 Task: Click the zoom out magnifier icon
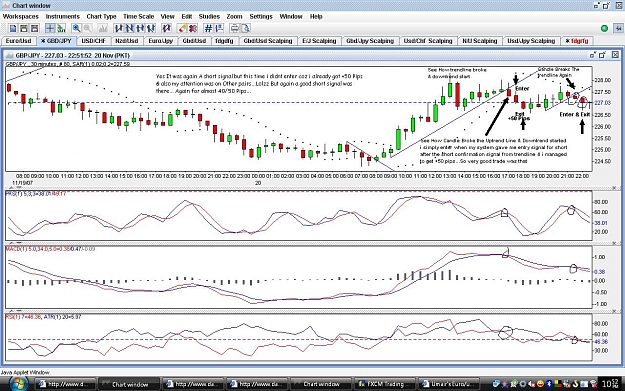pos(87,28)
